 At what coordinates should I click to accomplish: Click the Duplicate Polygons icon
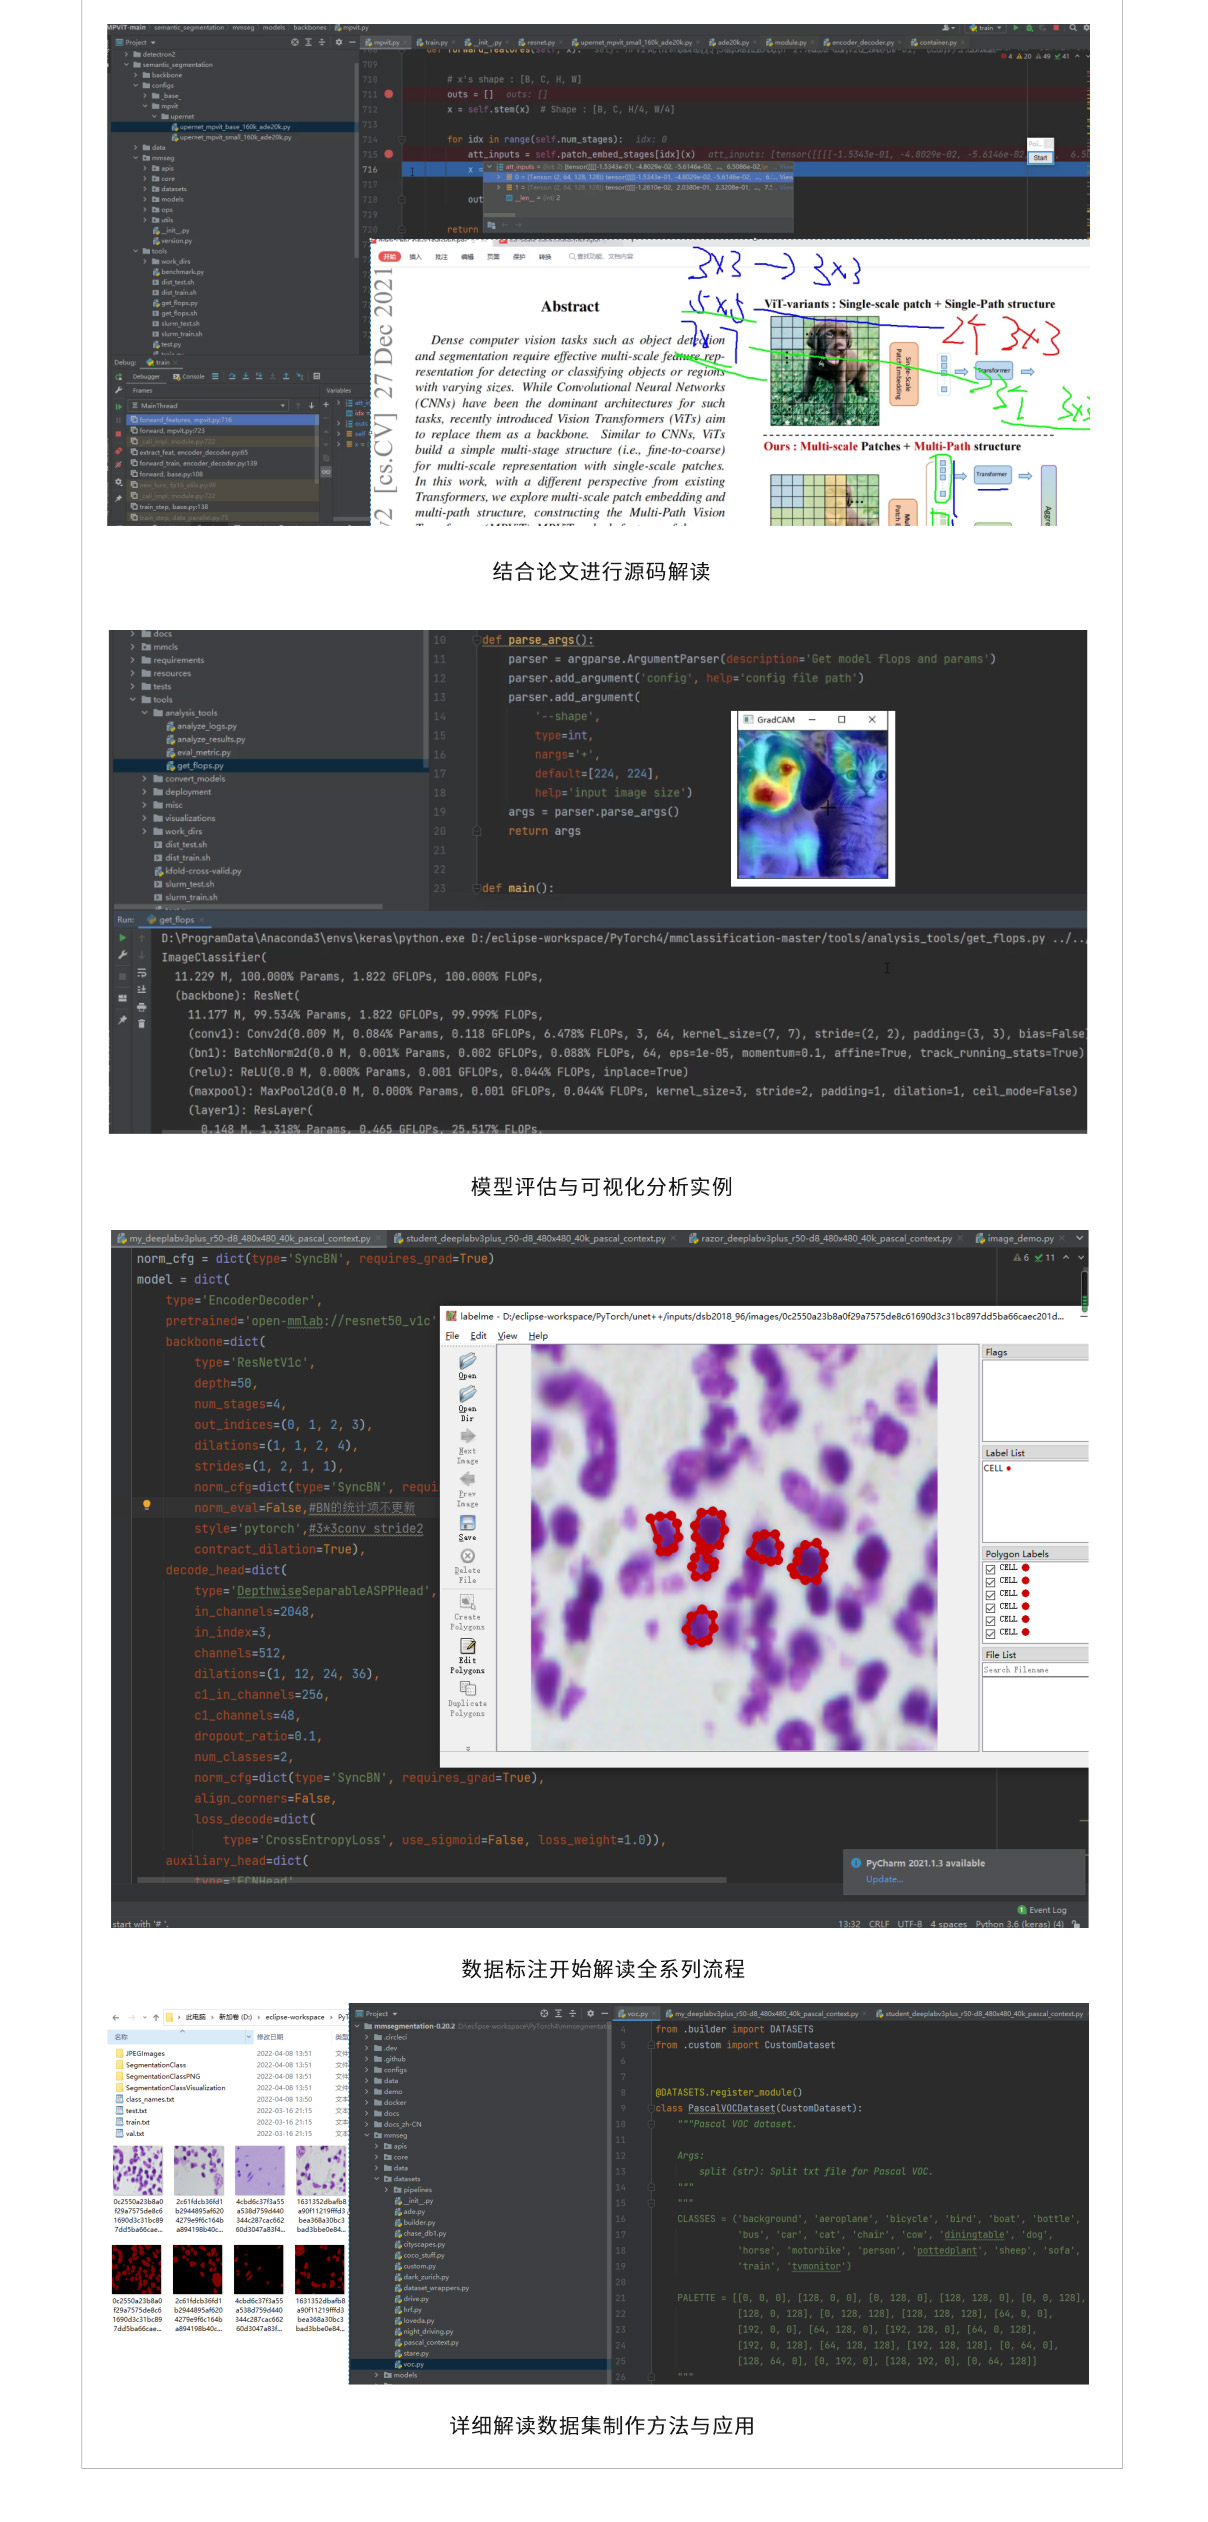(467, 1689)
